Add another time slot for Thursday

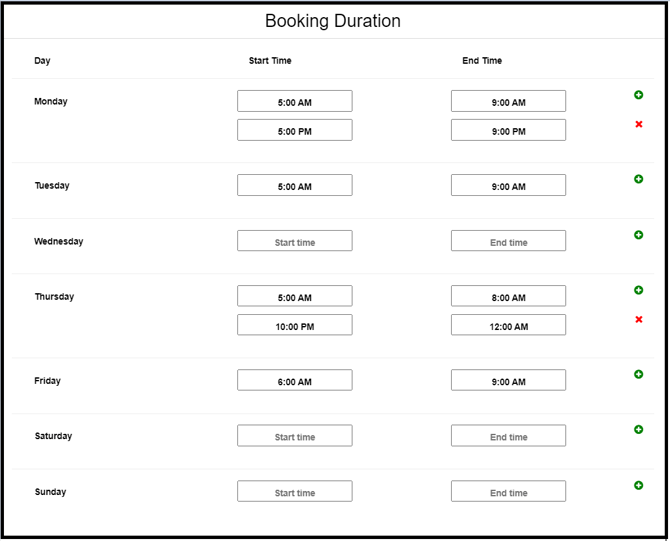click(638, 290)
